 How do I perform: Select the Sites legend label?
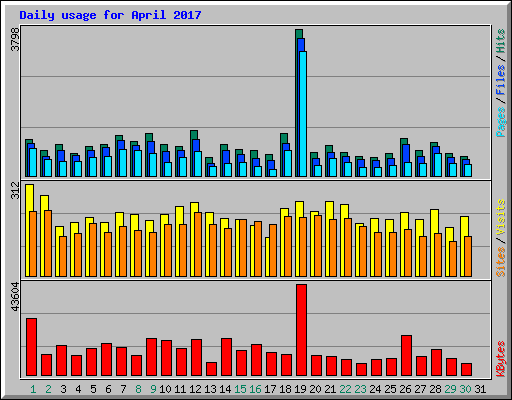500,262
